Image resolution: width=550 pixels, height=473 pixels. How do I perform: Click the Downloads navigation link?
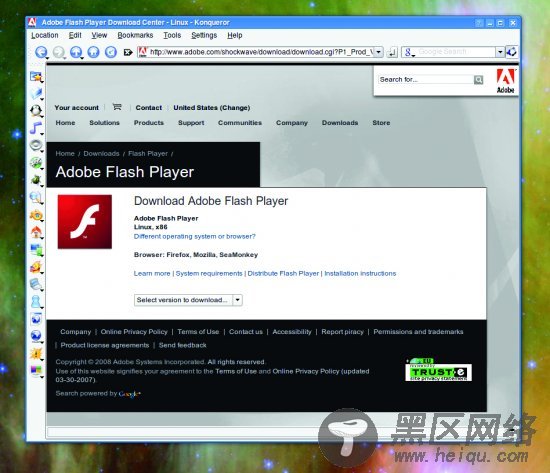point(340,123)
